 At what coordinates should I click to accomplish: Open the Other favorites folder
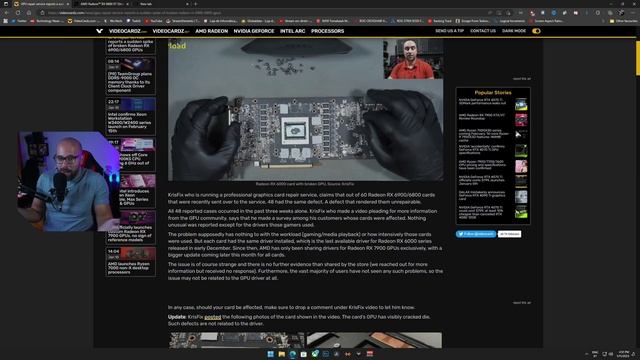pyautogui.click(x=623, y=21)
